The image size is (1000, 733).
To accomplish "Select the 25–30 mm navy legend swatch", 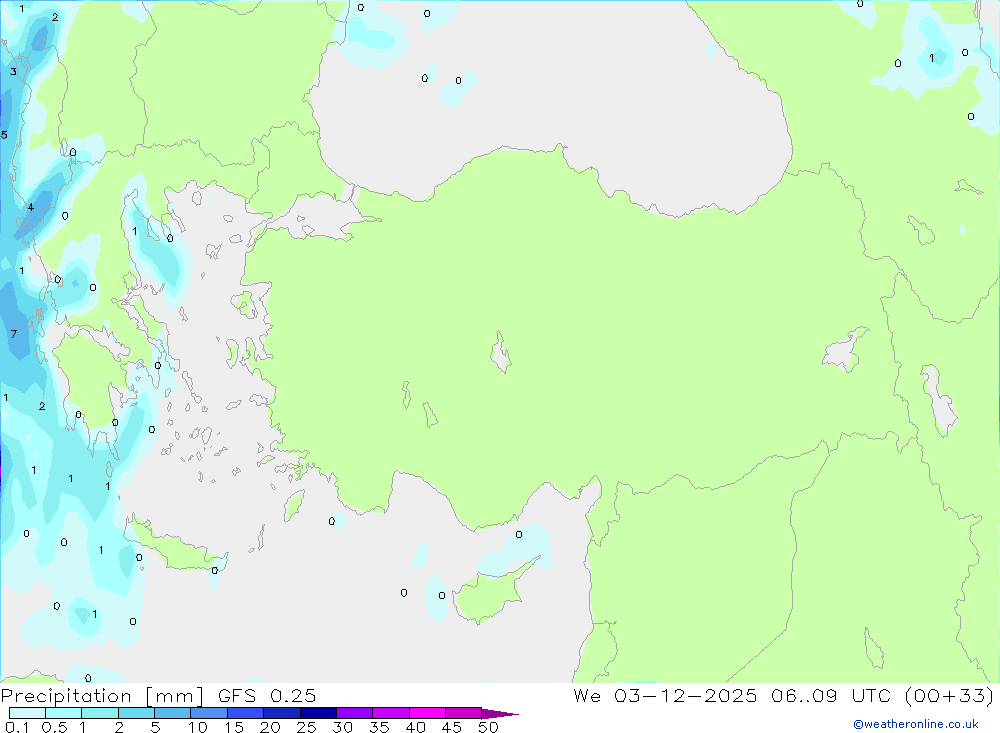I will tap(318, 713).
